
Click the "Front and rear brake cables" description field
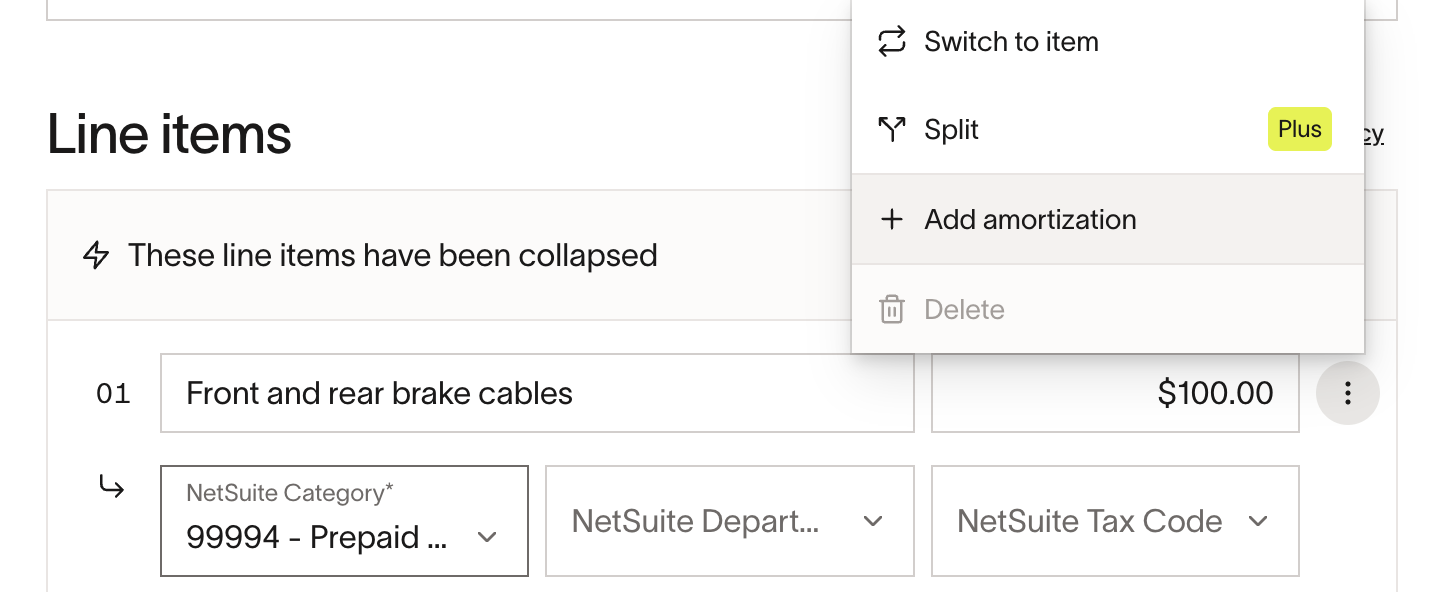[537, 393]
